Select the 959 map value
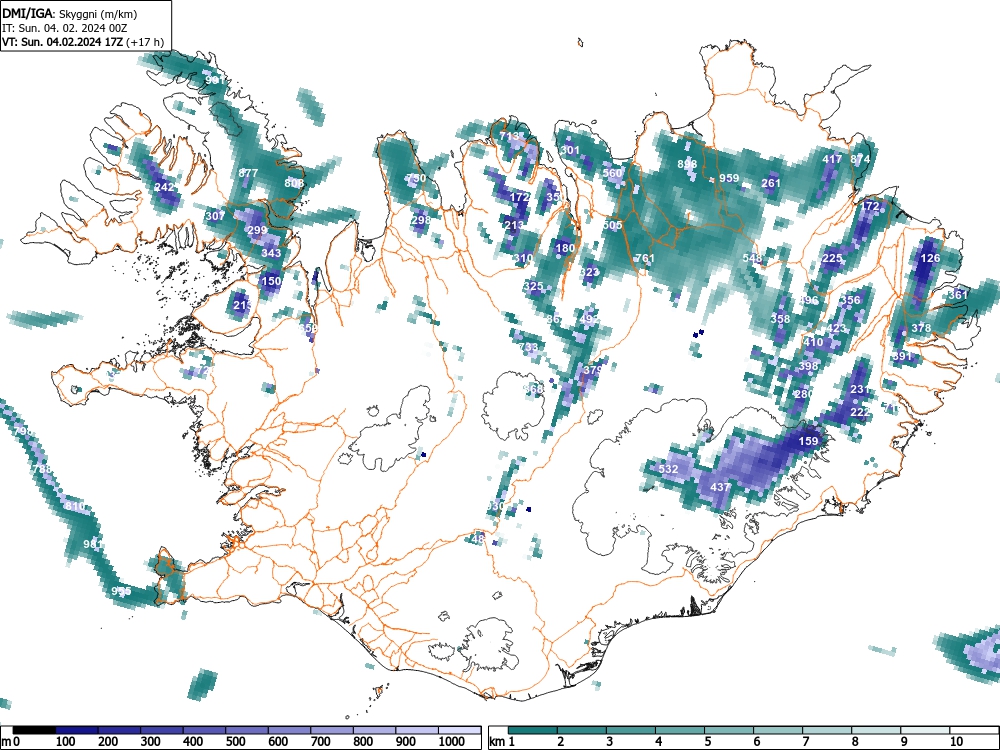This screenshot has height=750, width=1000. 728,179
